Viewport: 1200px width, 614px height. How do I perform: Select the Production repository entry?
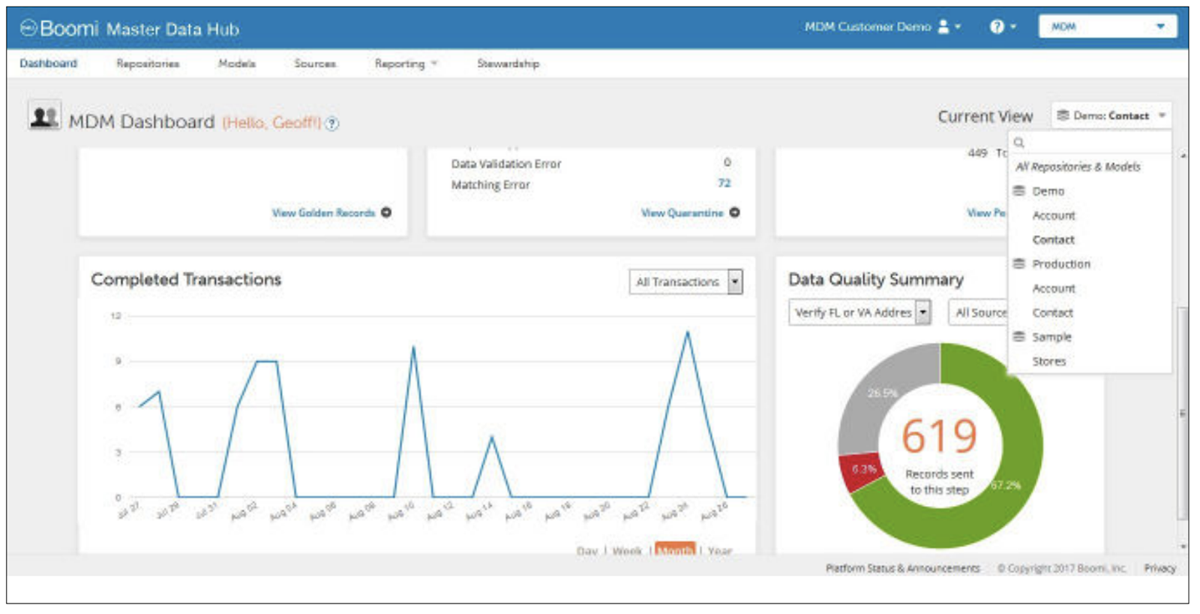pyautogui.click(x=1061, y=264)
